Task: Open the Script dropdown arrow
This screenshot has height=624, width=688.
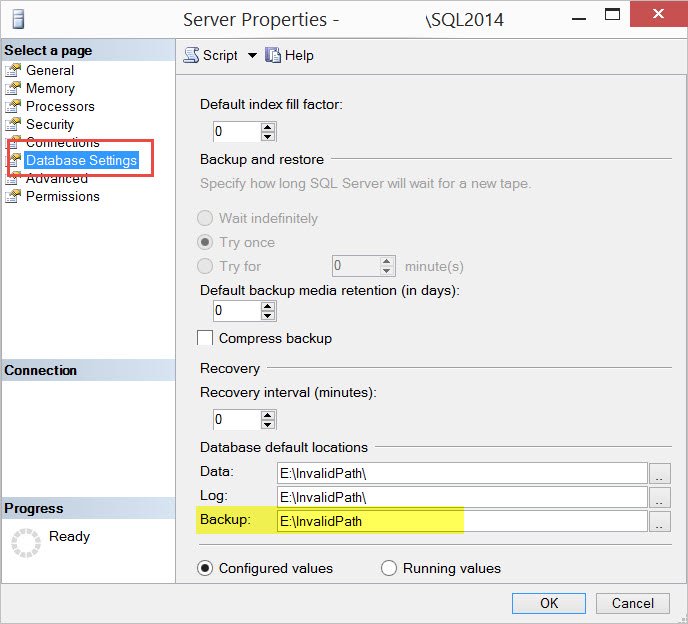Action: coord(252,55)
